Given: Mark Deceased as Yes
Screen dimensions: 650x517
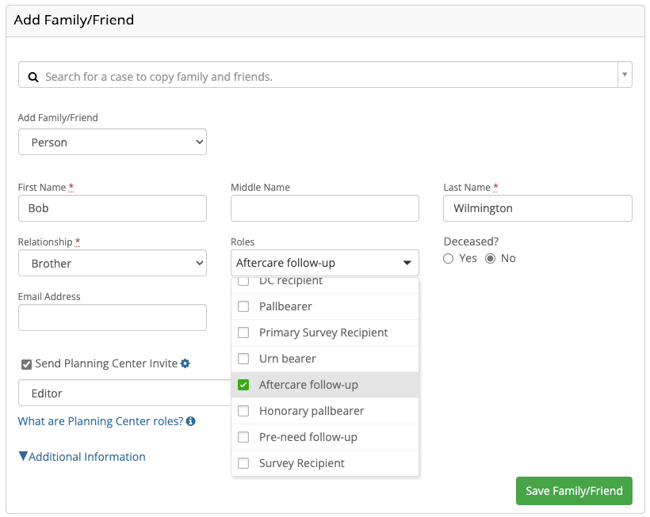Looking at the screenshot, I should click(448, 259).
